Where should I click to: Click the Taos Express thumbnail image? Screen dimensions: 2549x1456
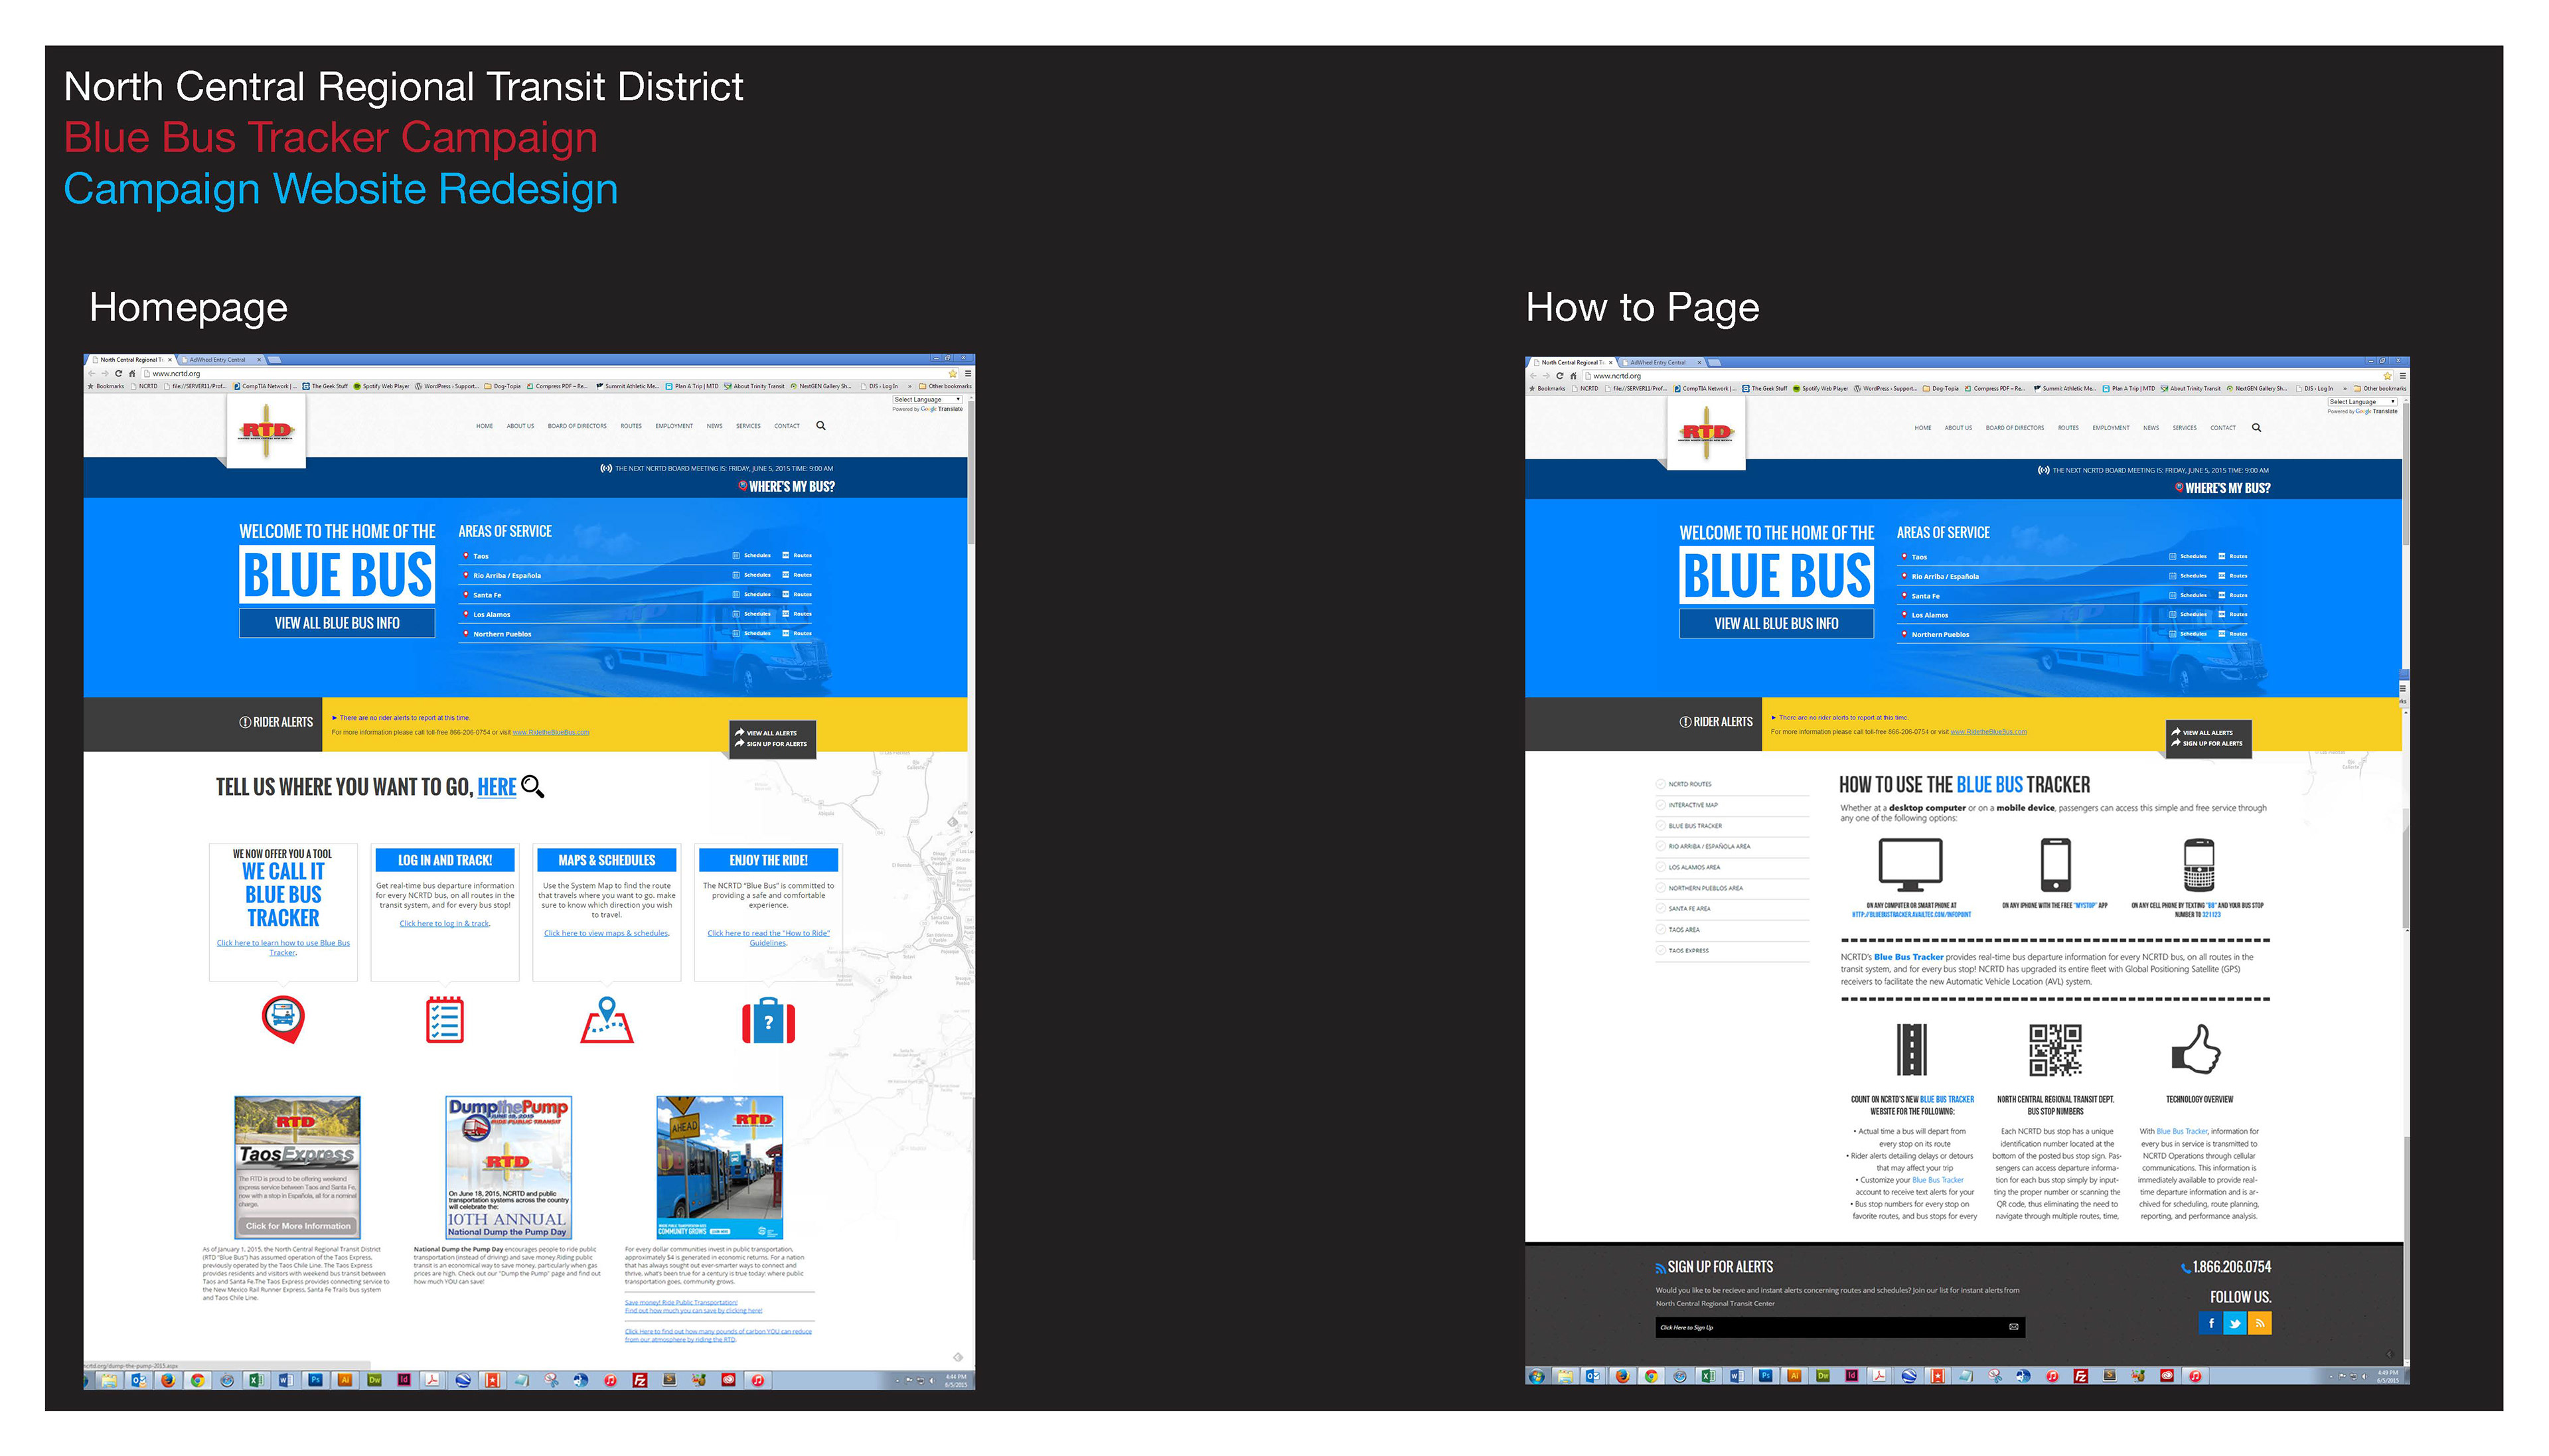(x=297, y=1167)
